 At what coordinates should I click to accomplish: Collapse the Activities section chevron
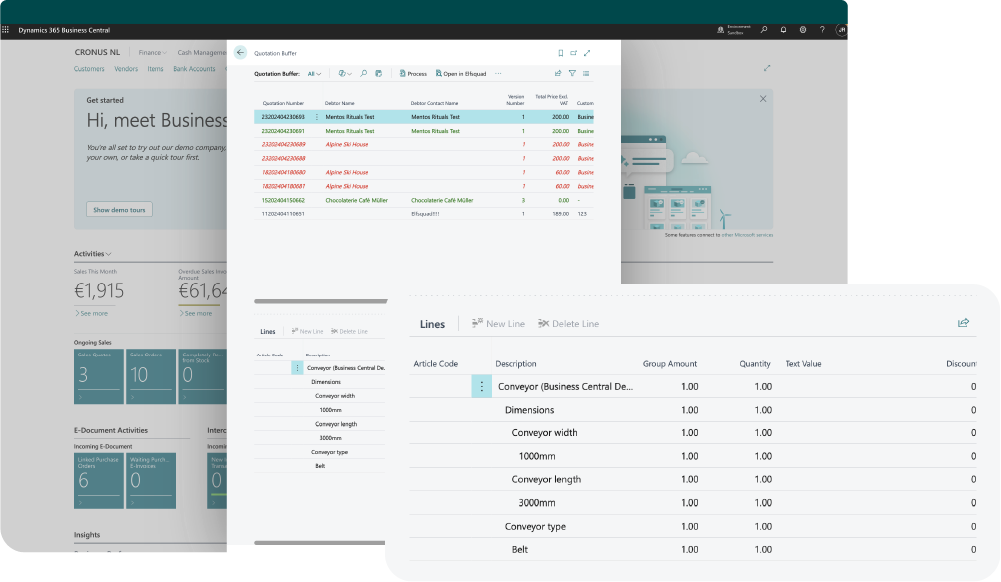[x=107, y=252]
